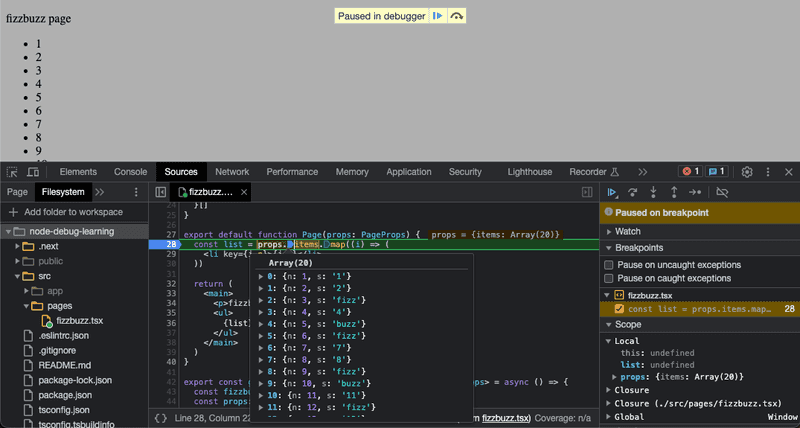Open the README.md file in tree
Viewport: 800px width, 428px height.
65,365
